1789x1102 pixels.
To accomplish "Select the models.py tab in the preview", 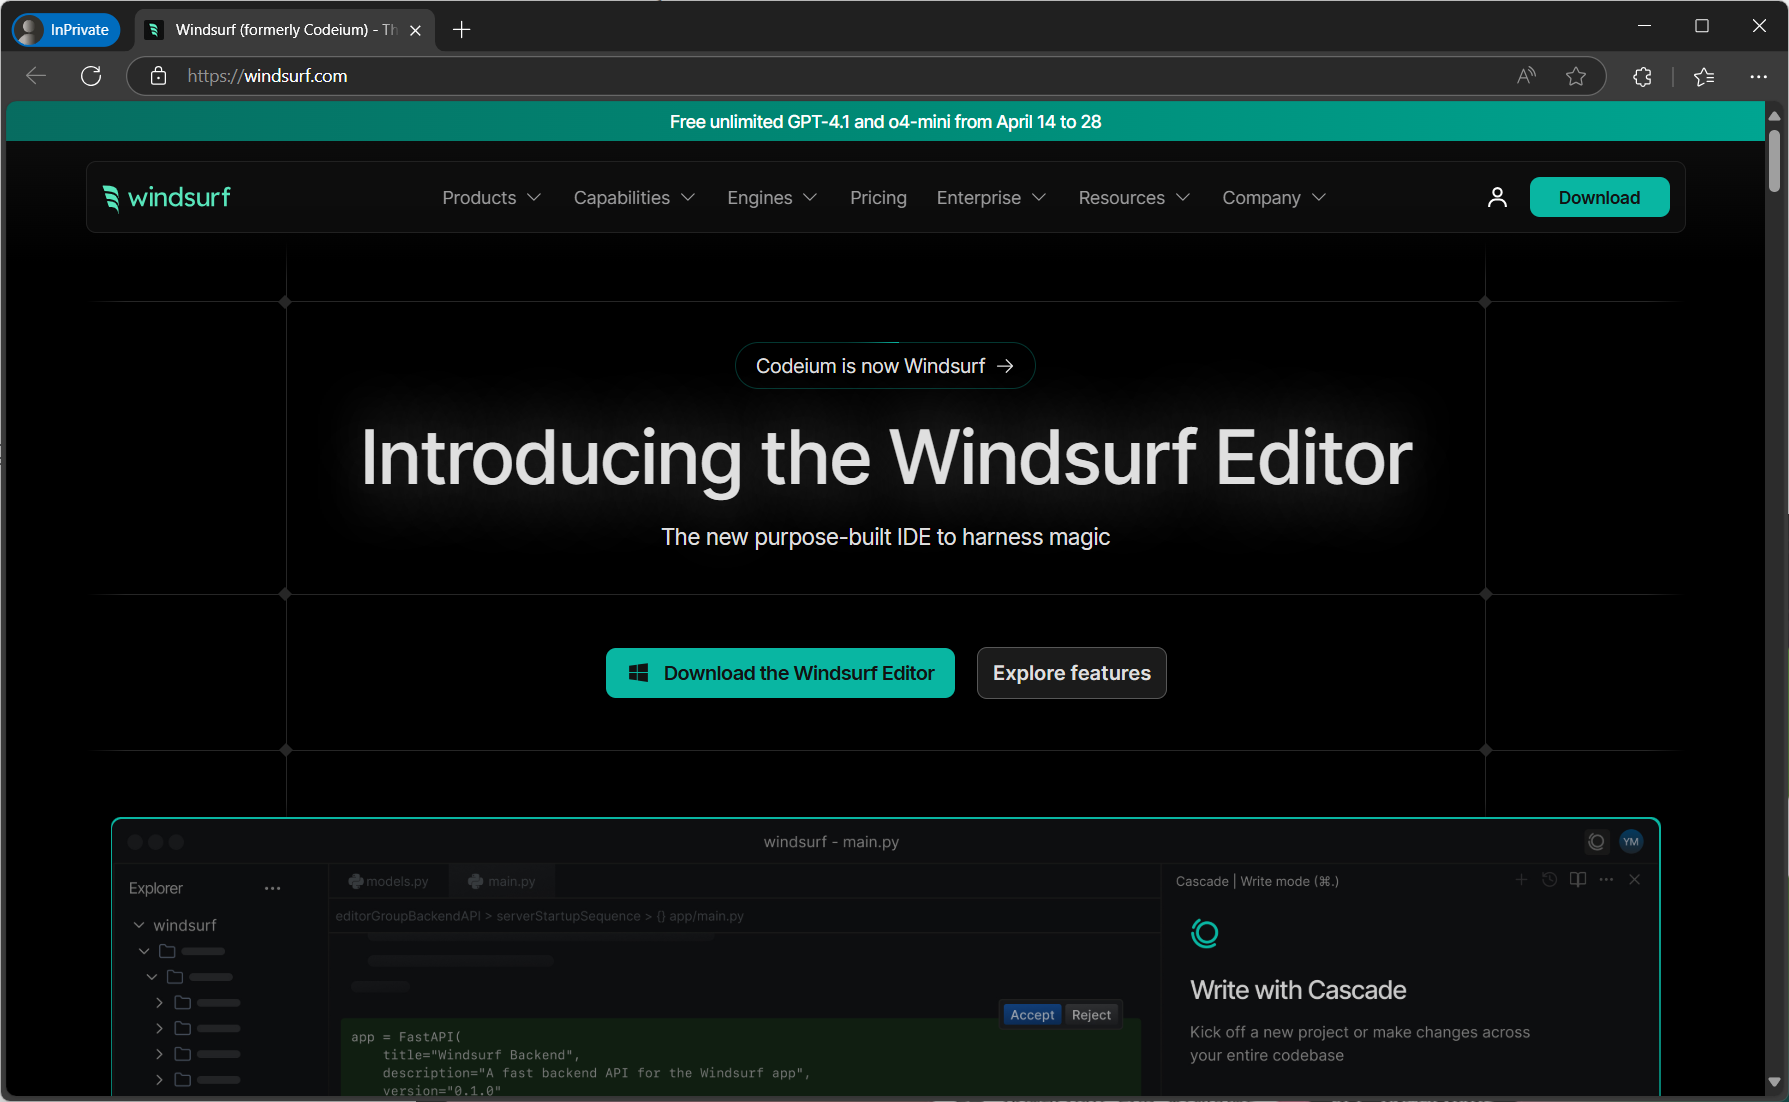I will (x=389, y=881).
